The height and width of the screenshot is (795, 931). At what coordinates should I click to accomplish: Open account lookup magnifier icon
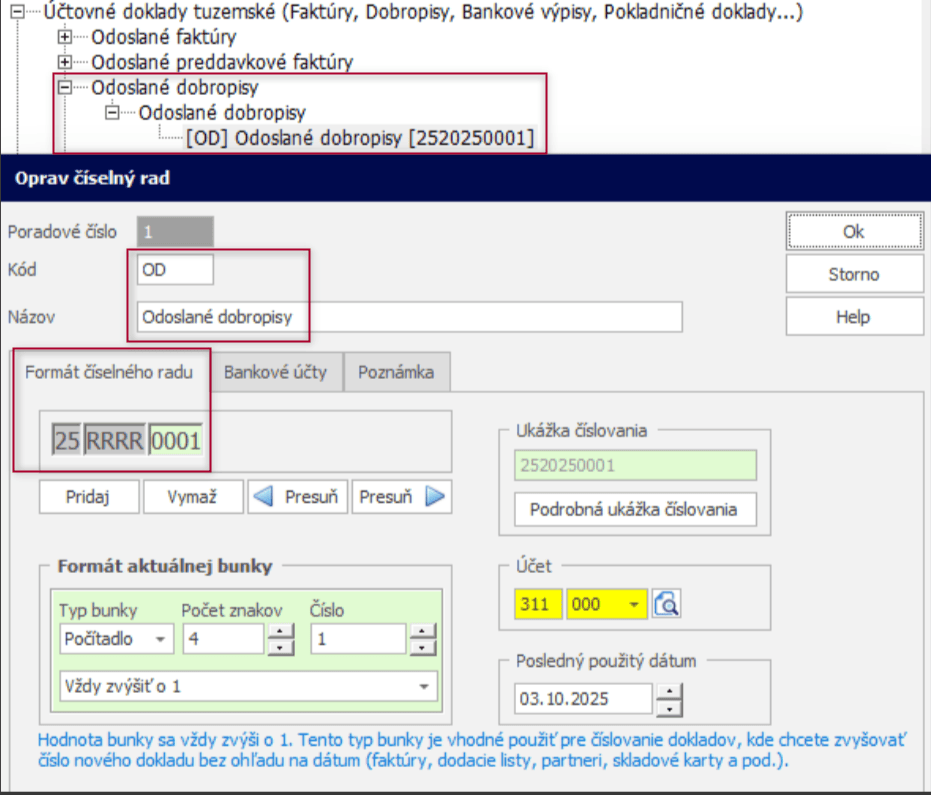pyautogui.click(x=667, y=604)
